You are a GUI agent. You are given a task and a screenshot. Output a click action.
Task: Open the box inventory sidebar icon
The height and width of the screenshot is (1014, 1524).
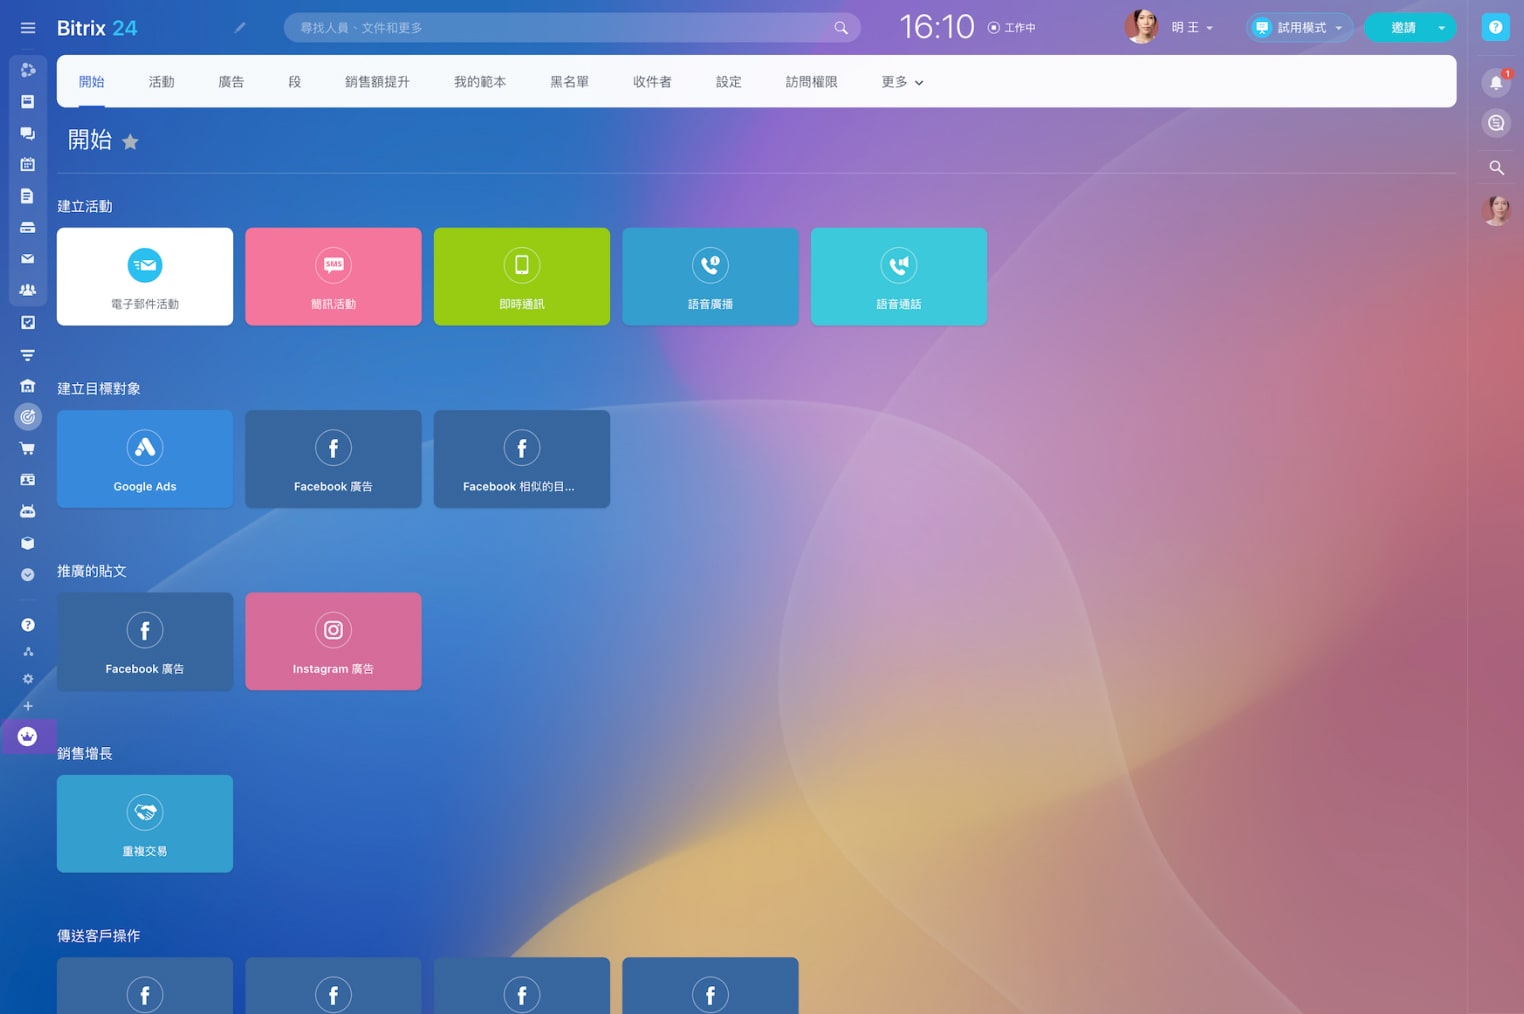[28, 543]
